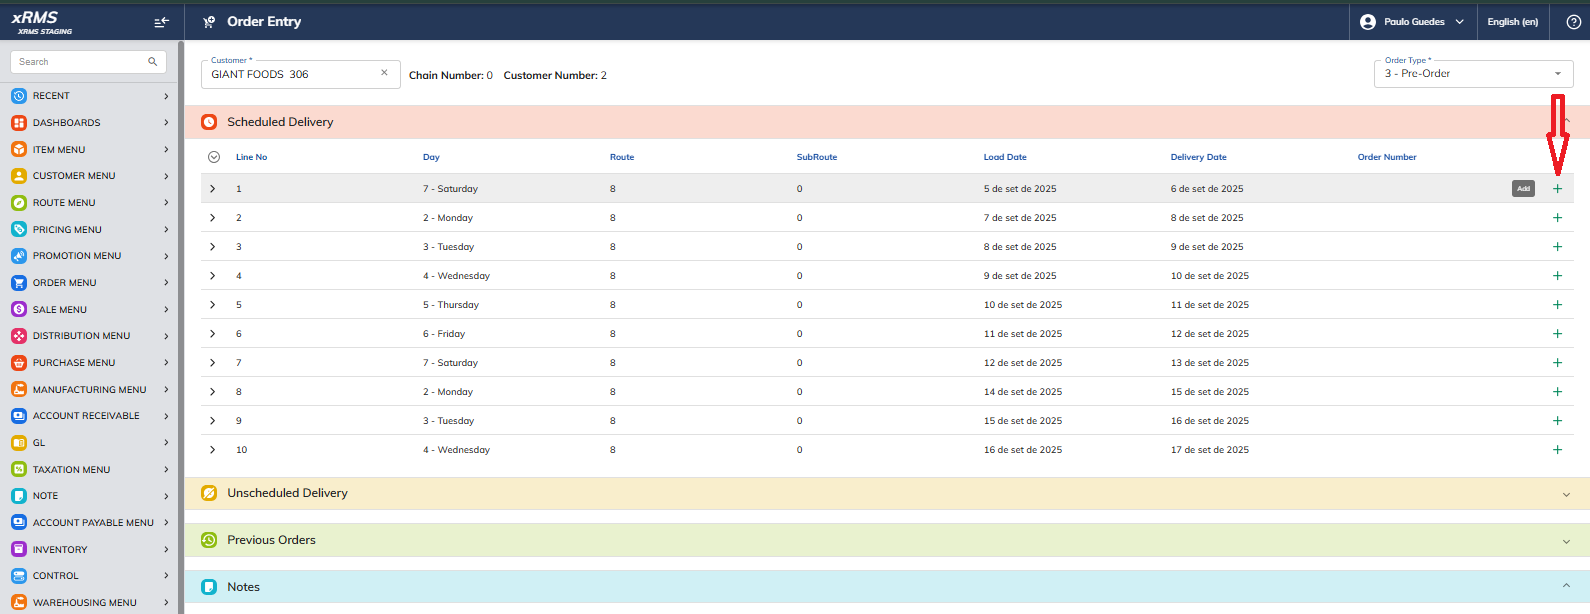This screenshot has width=1590, height=614.
Task: Open the help question mark icon
Action: pyautogui.click(x=1573, y=22)
